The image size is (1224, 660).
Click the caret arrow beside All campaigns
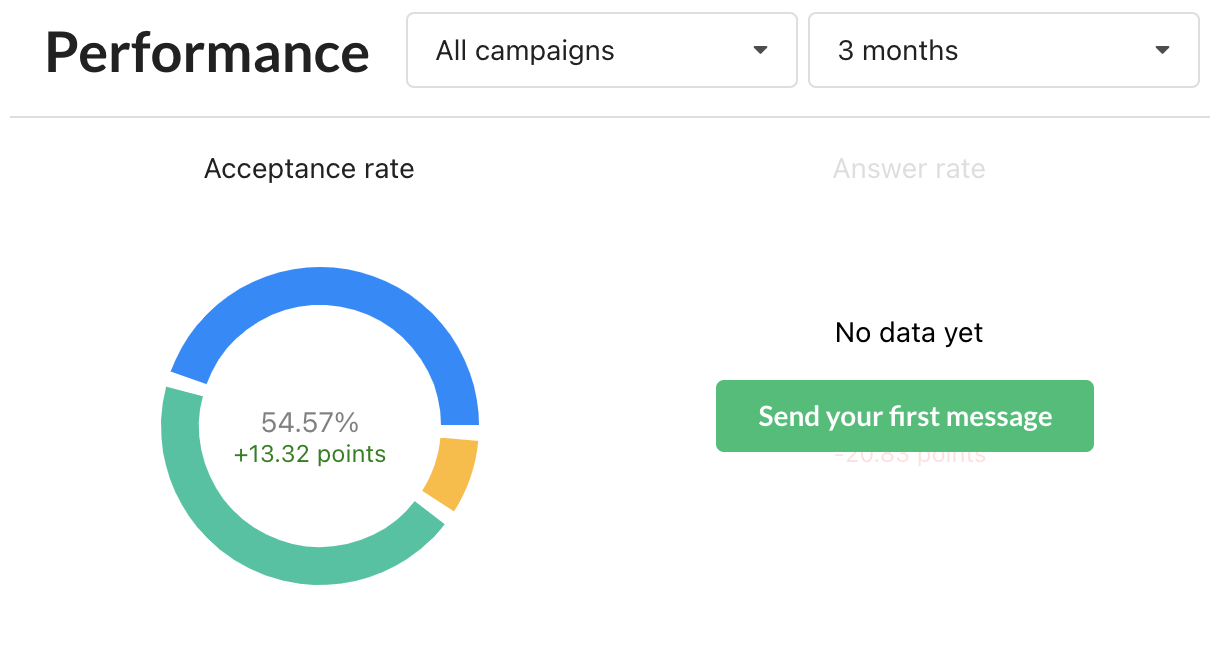click(760, 50)
